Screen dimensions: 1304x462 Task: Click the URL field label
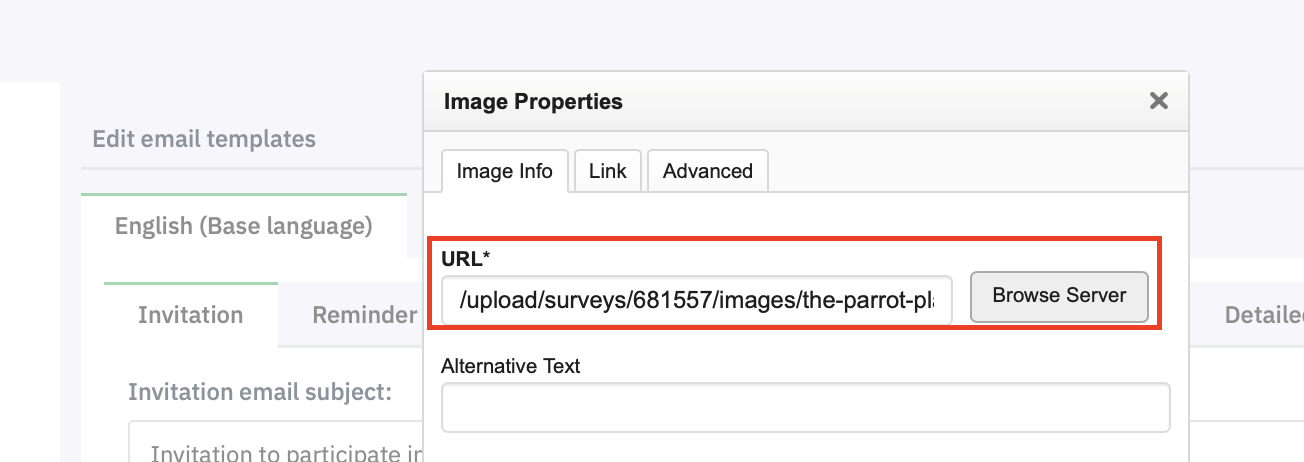click(x=466, y=259)
